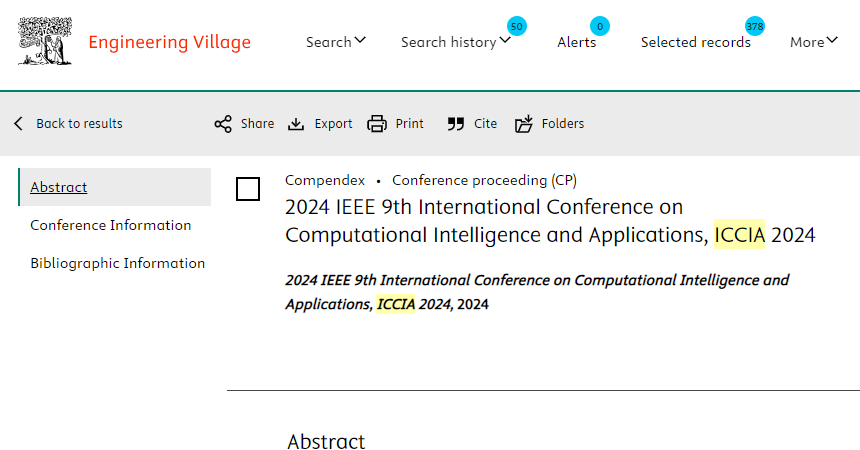This screenshot has width=860, height=450.
Task: Go back to results
Action: [79, 123]
